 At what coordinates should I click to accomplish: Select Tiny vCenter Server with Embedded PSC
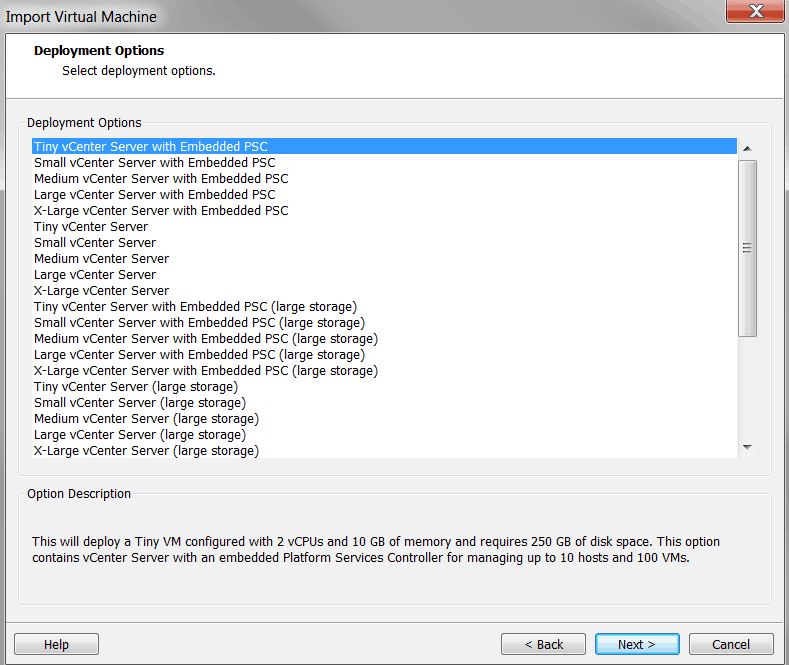[150, 147]
